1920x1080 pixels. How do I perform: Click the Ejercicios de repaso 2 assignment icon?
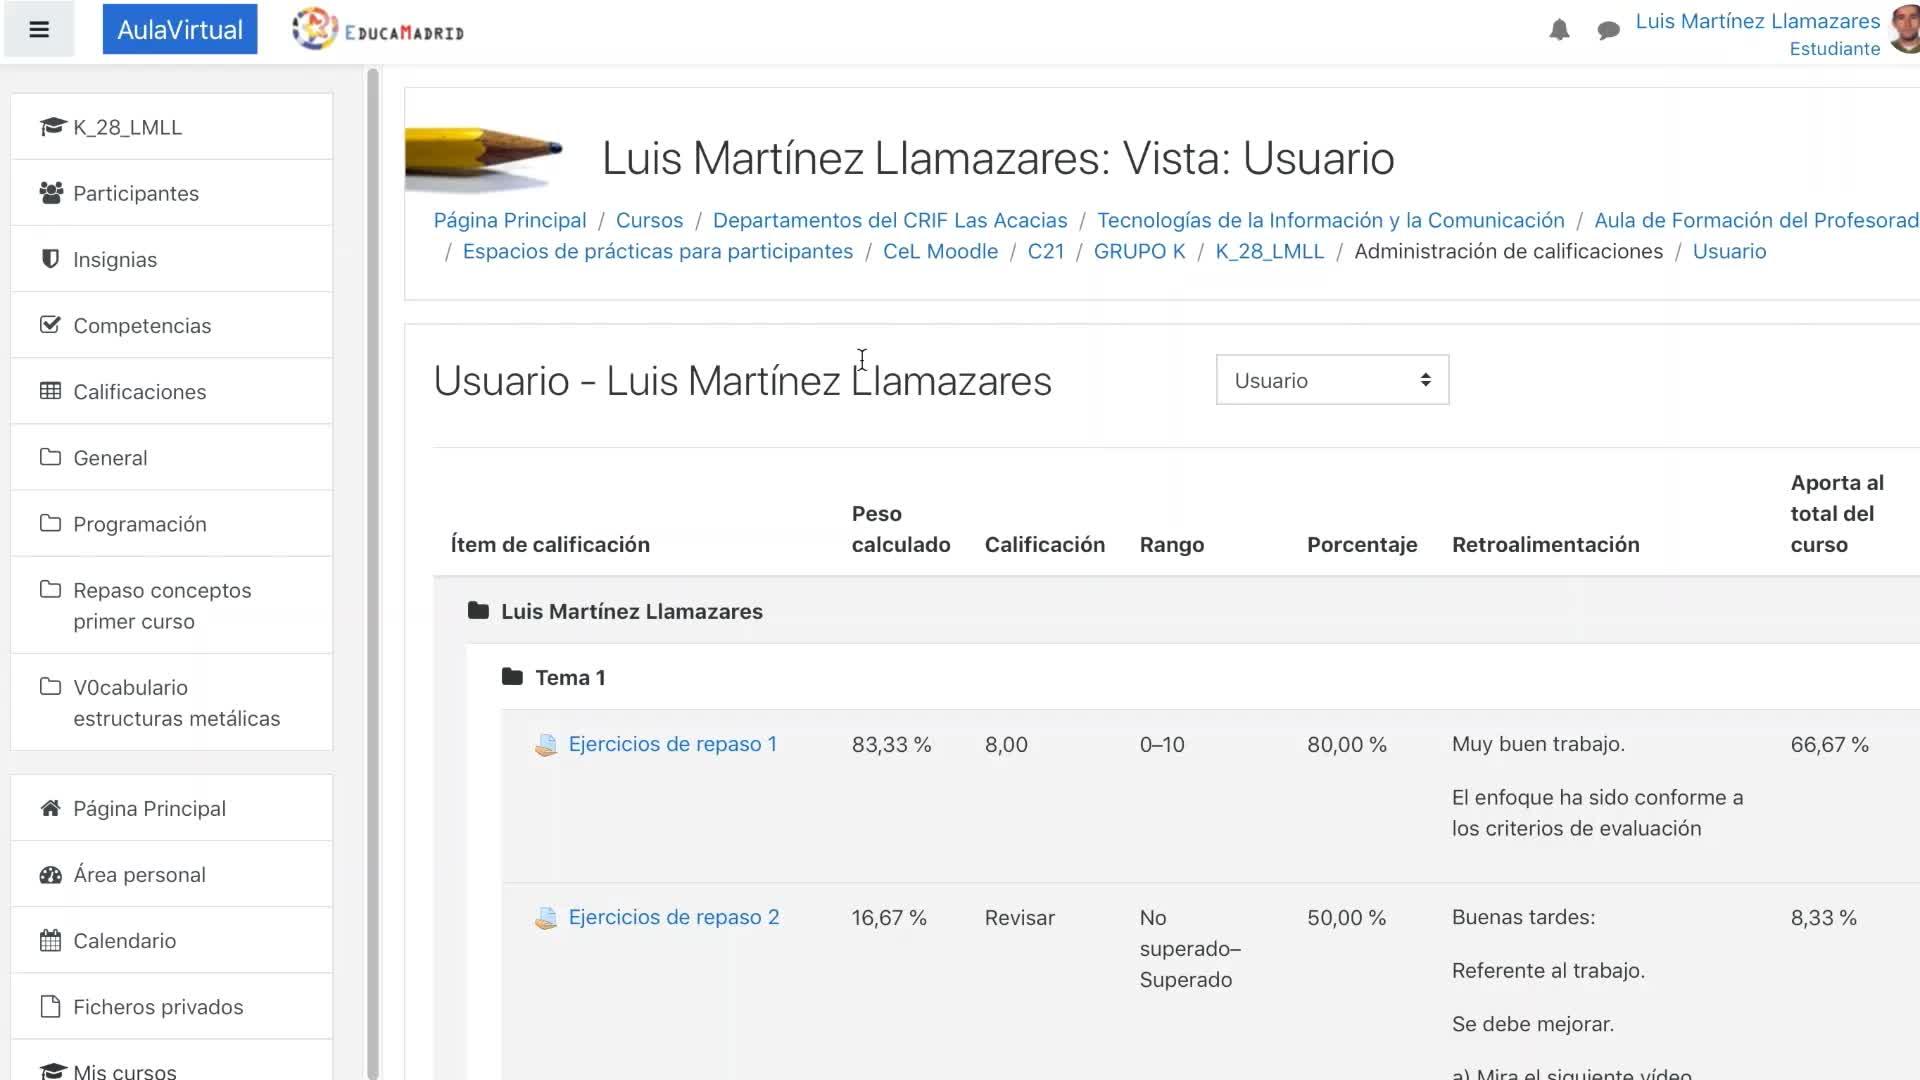pos(546,918)
